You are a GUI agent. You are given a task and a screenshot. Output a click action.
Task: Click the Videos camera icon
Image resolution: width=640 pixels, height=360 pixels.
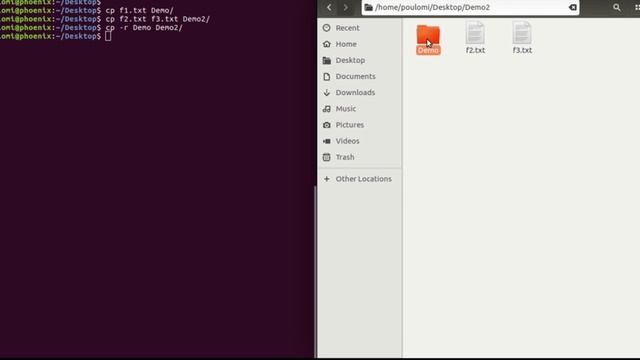[x=327, y=141]
